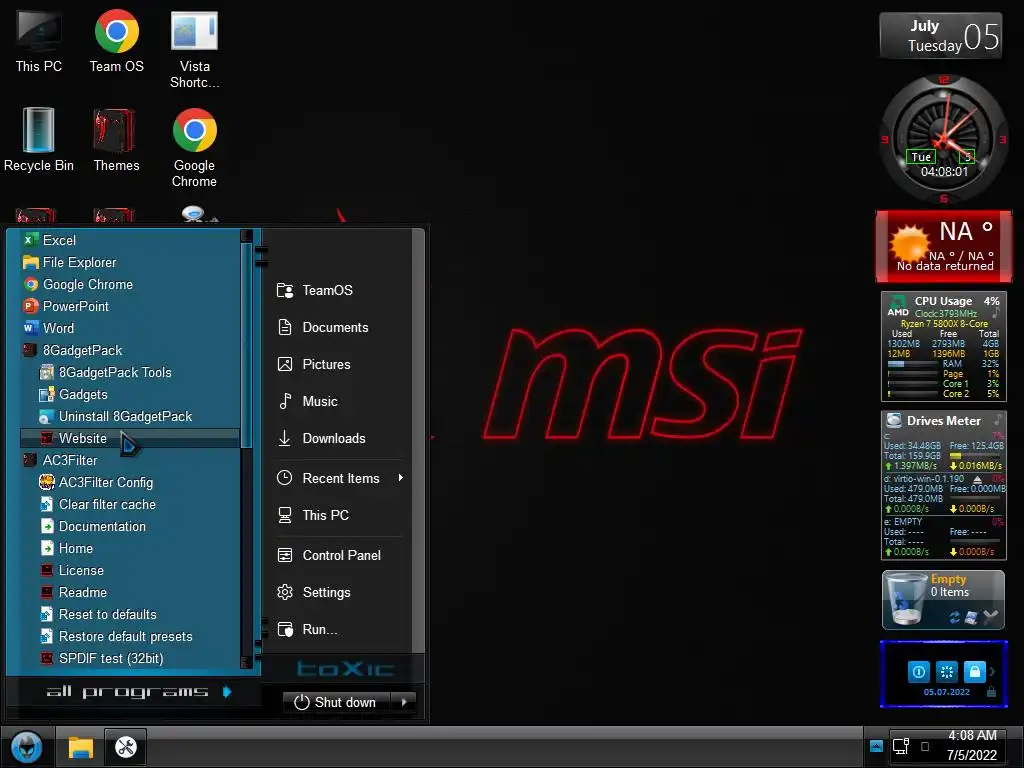Viewport: 1024px width, 768px height.
Task: Expand the Recent Items submenu arrow
Action: tap(401, 478)
